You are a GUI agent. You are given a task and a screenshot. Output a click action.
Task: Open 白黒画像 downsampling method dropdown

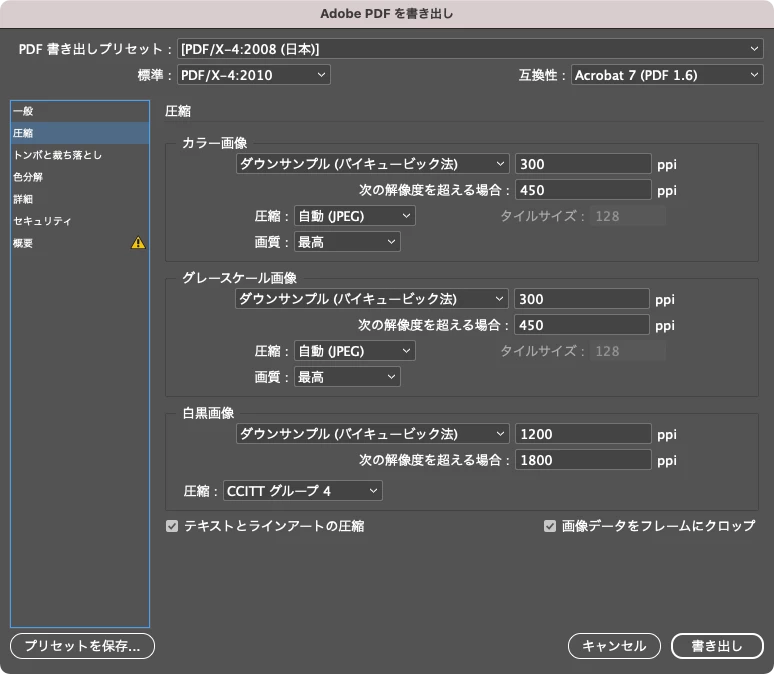point(373,434)
